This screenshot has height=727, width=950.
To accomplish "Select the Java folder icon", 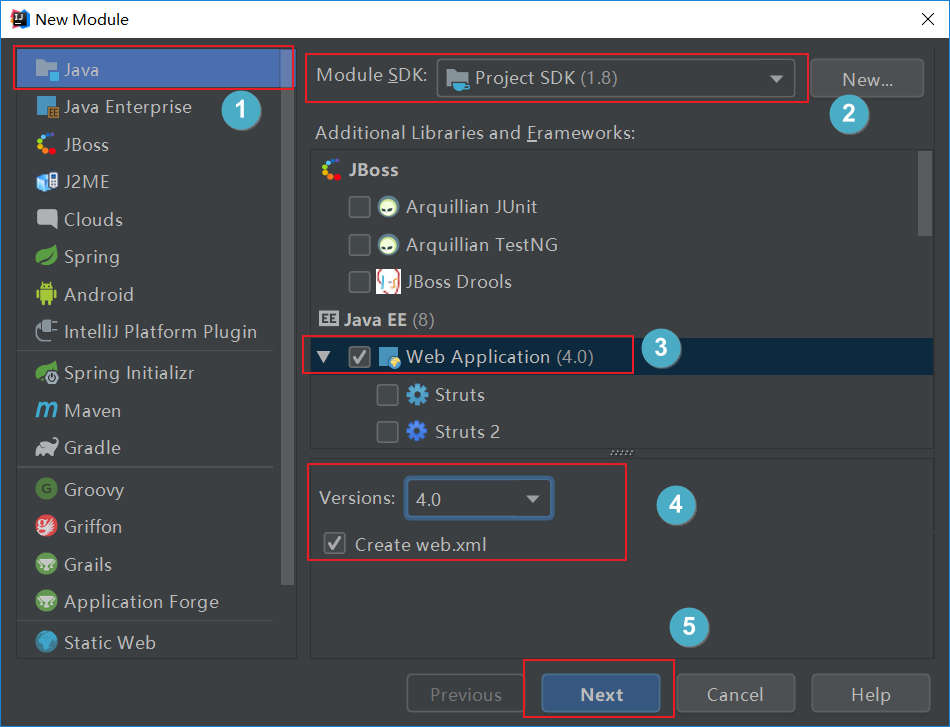I will click(x=47, y=70).
